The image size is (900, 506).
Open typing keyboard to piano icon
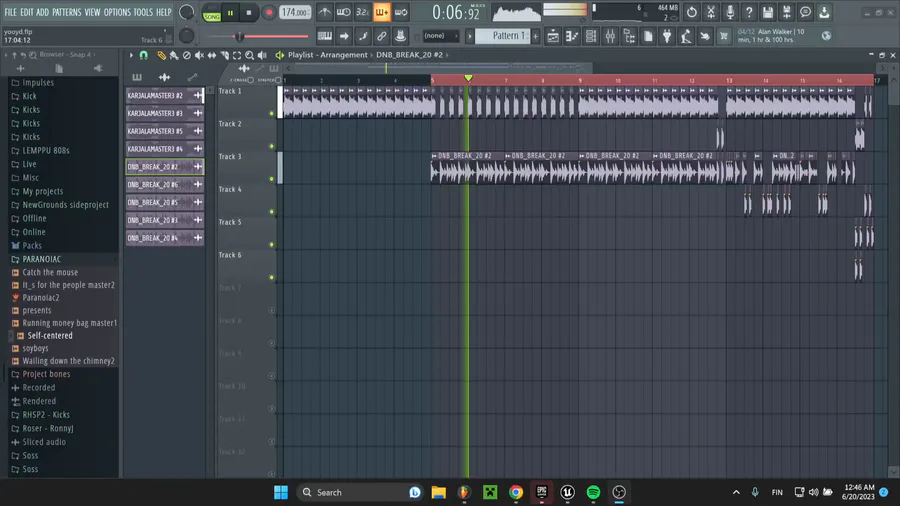coord(325,36)
